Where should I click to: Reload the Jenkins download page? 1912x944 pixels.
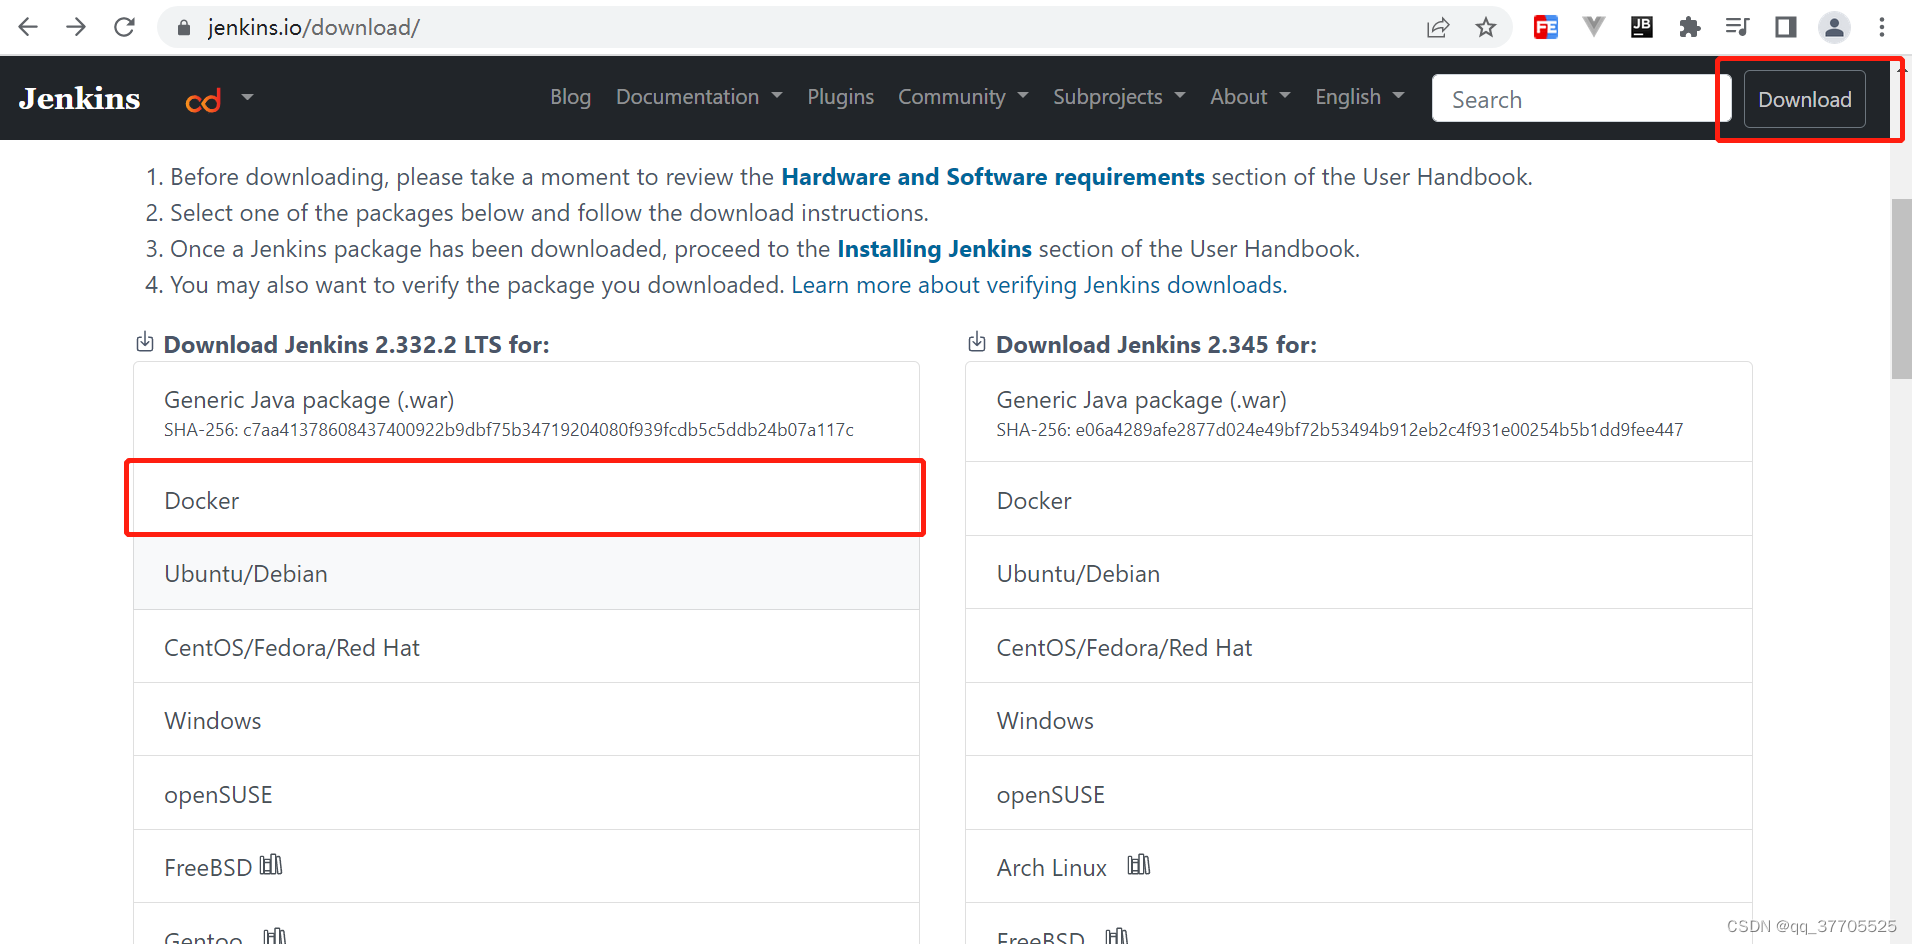pos(124,27)
